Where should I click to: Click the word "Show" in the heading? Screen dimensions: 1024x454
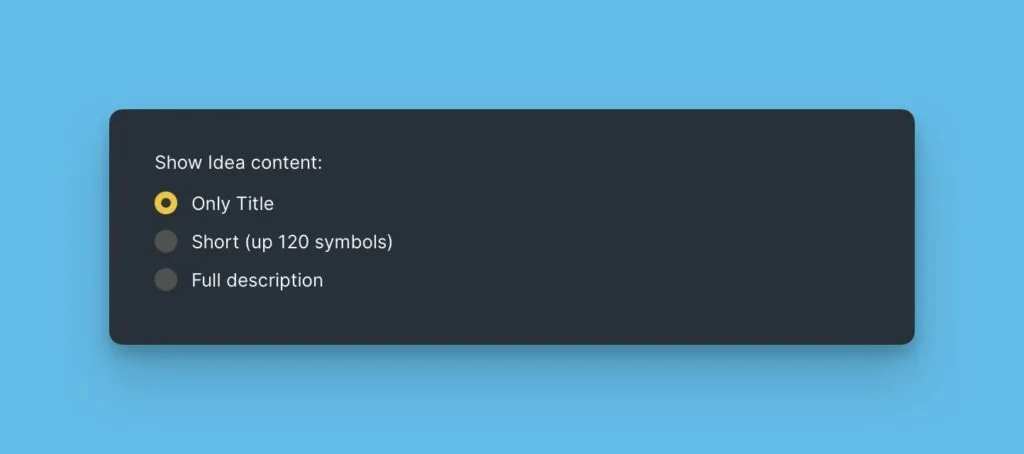pos(178,162)
